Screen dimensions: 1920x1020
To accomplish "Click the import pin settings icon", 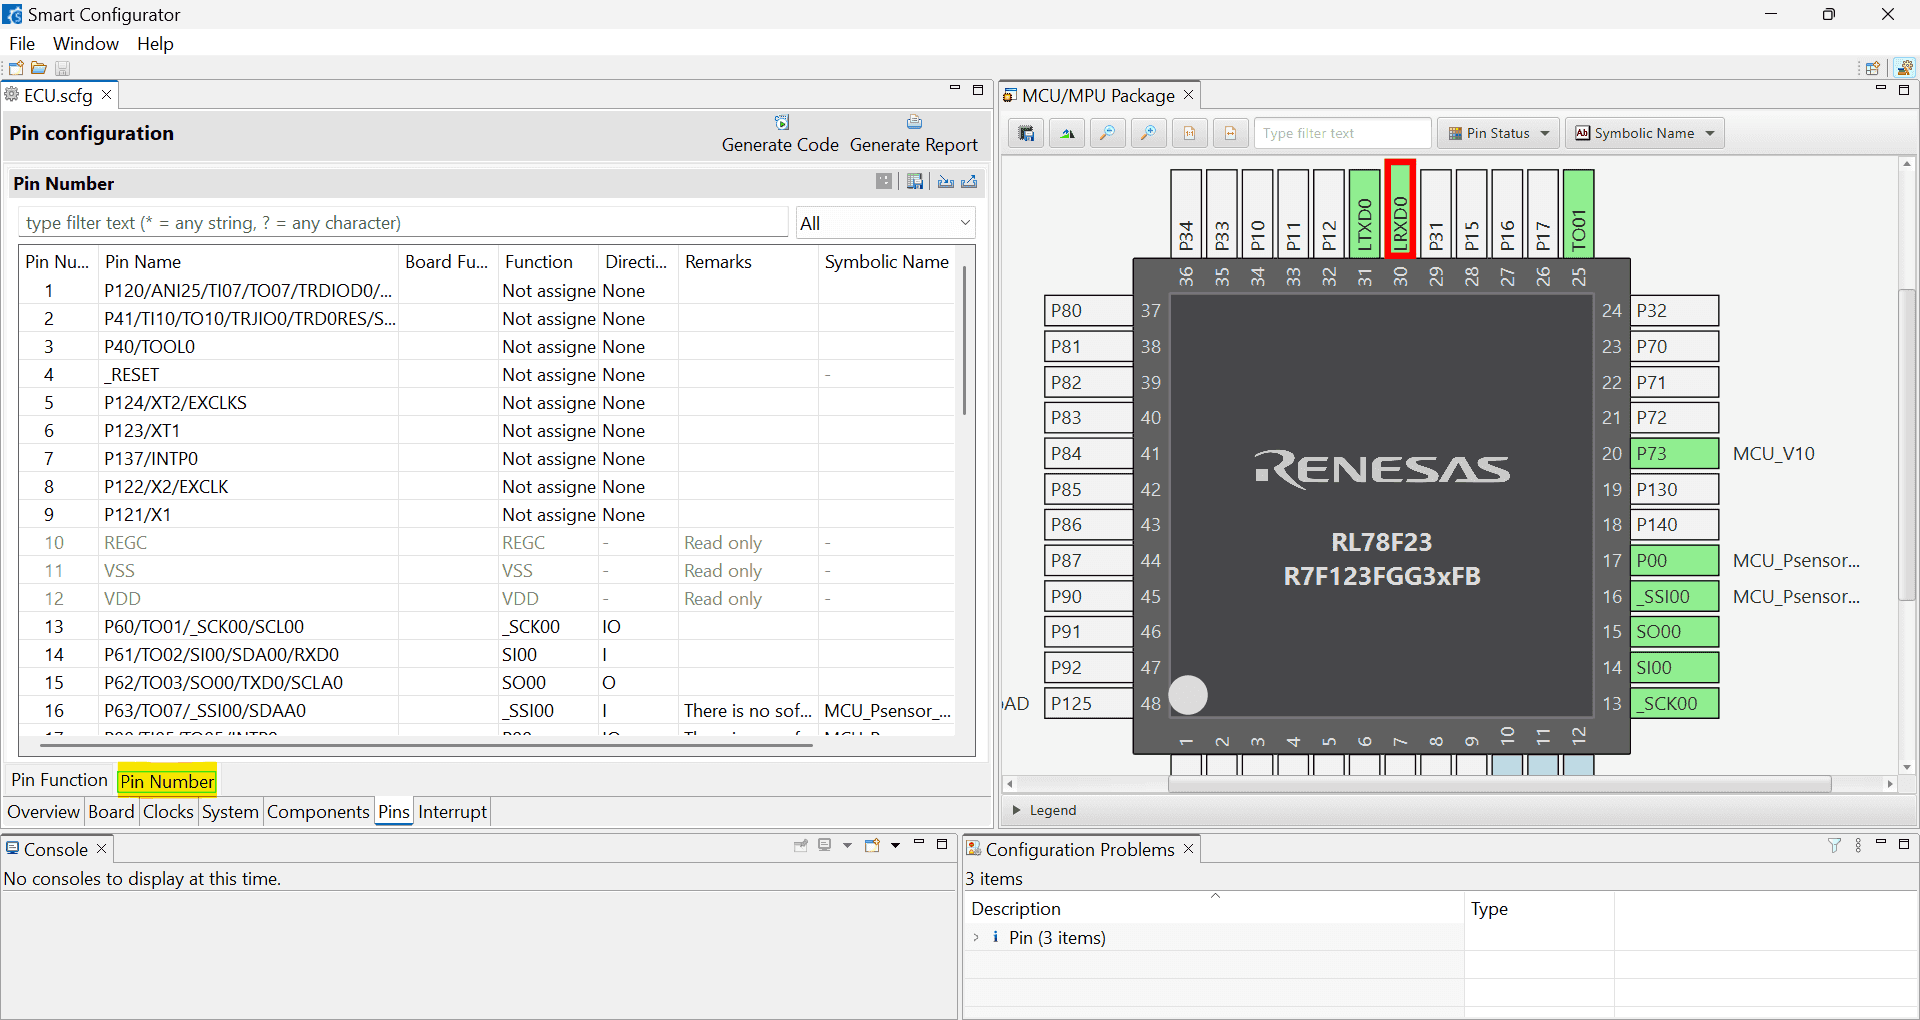I will click(x=945, y=182).
